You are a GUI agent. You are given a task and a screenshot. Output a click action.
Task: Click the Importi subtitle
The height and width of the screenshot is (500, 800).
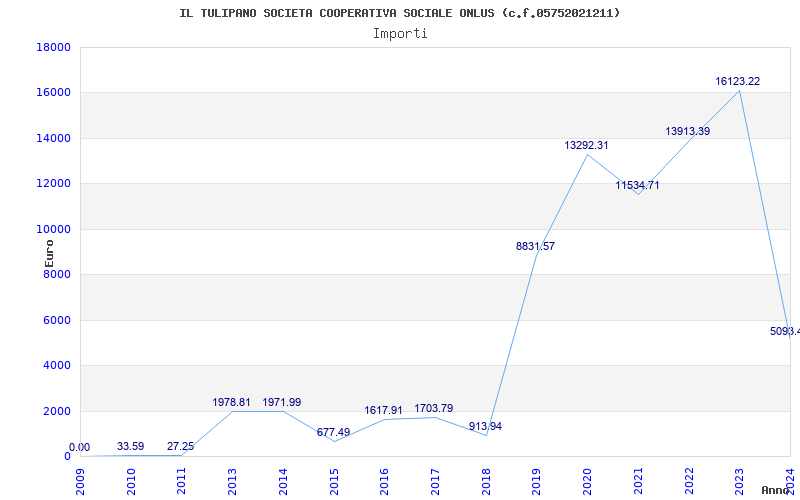tap(400, 34)
